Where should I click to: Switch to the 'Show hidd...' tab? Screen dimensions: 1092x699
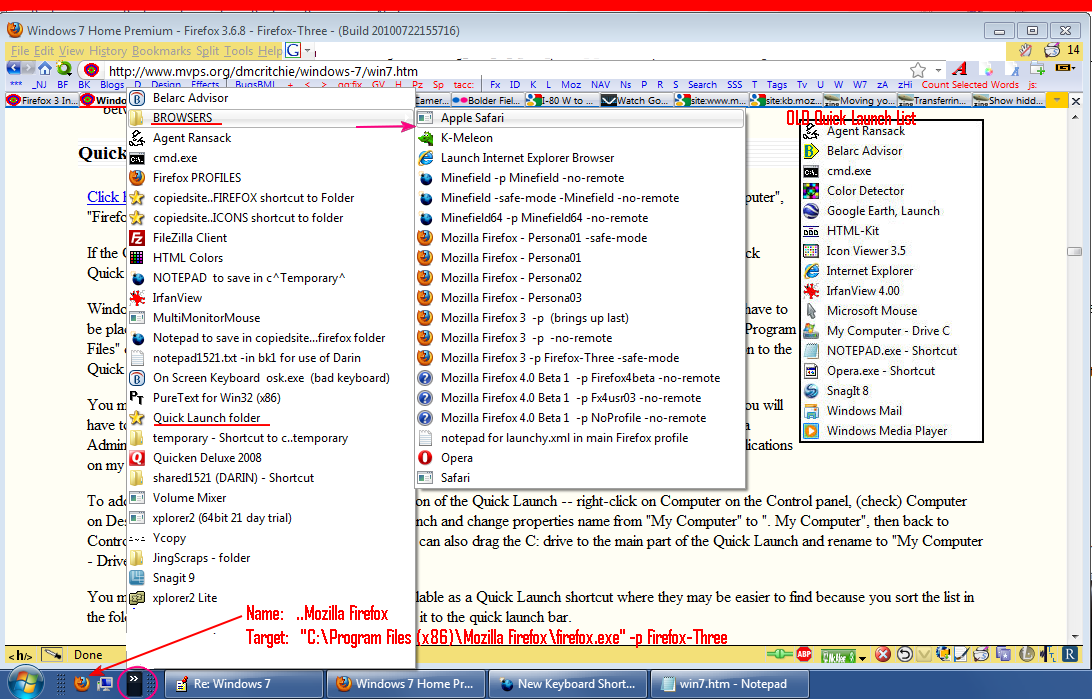point(1009,101)
